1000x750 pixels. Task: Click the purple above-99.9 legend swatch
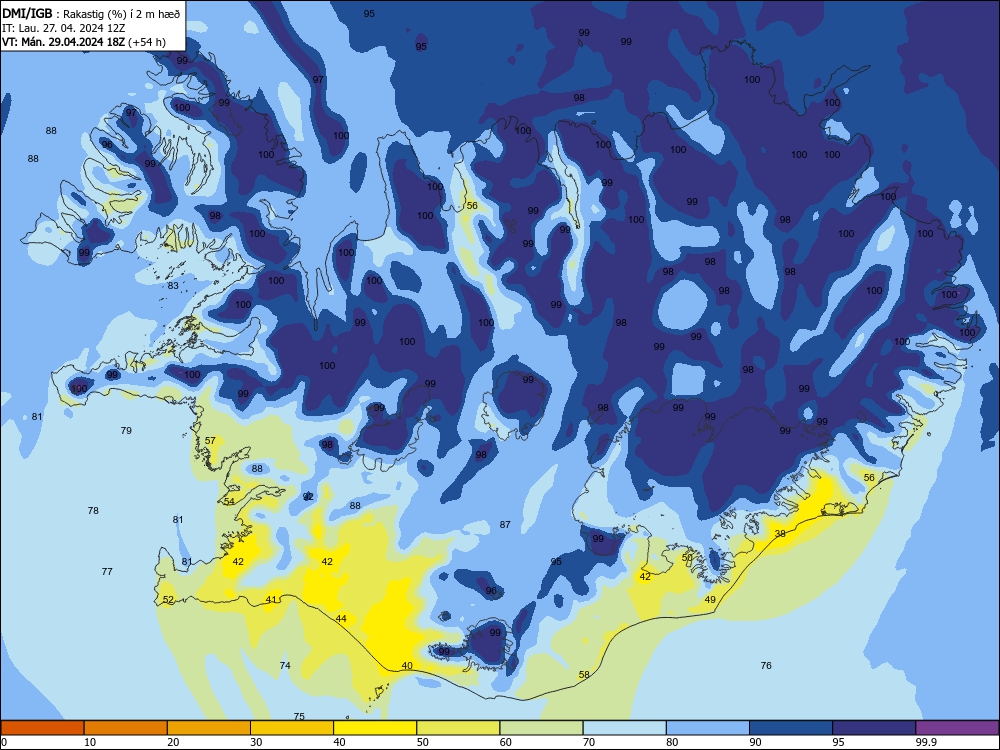(957, 728)
